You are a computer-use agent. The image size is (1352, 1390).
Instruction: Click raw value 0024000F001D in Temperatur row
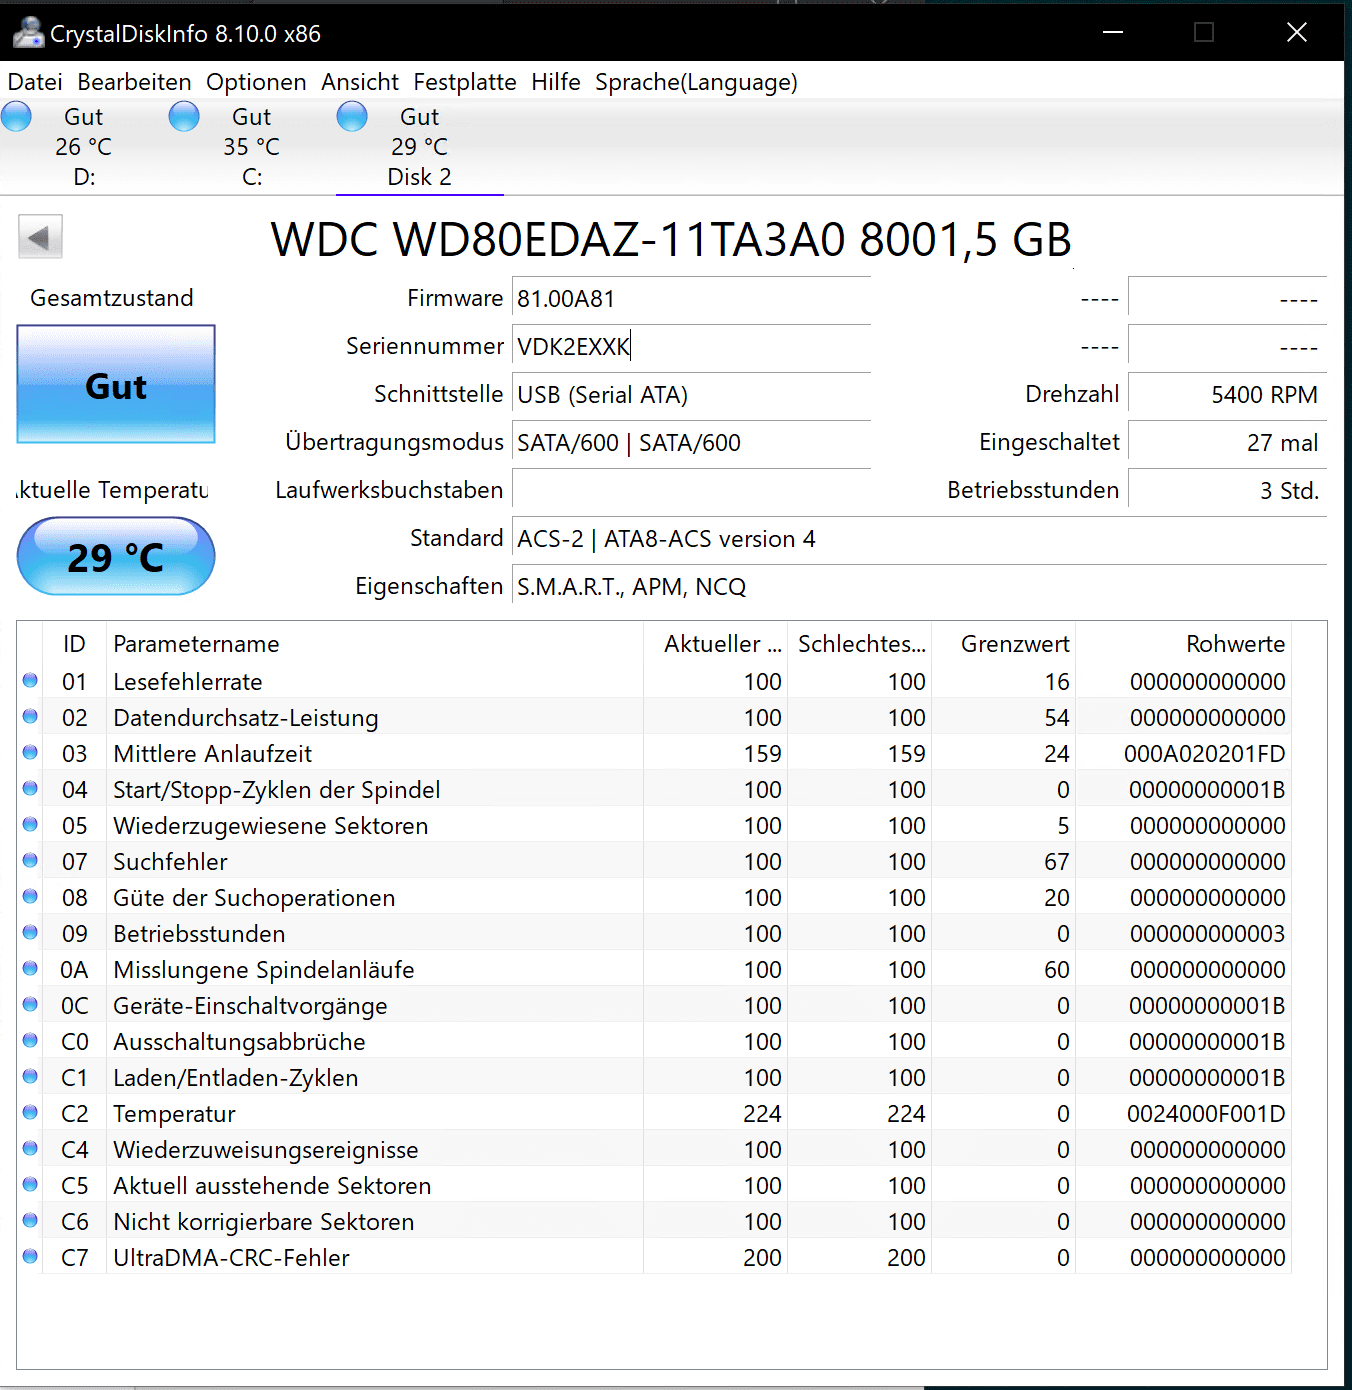pyautogui.click(x=1206, y=1114)
